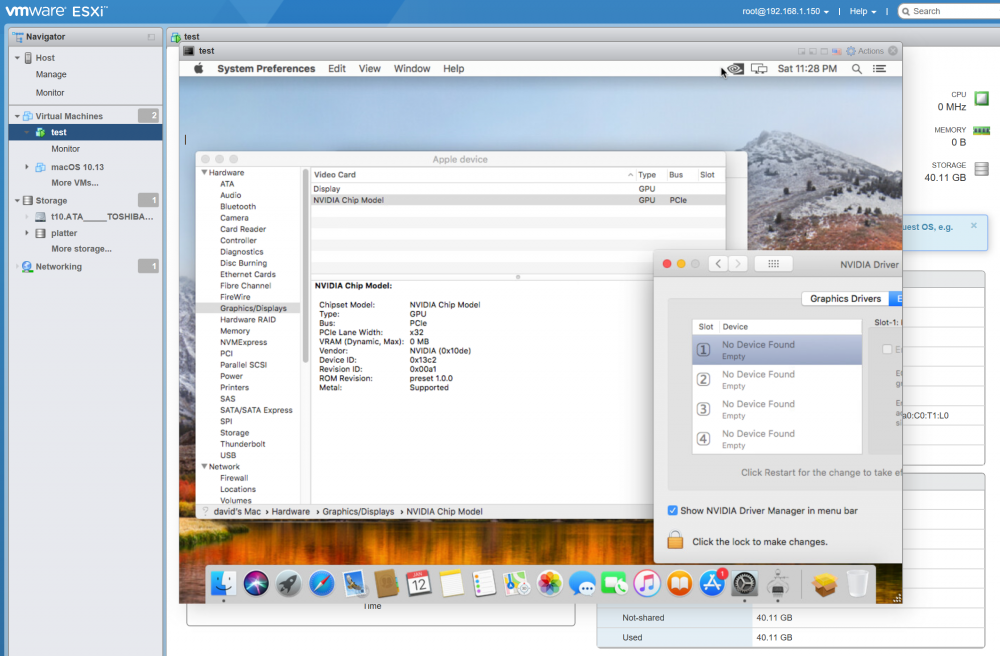Open iTunes music icon in dock
The width and height of the screenshot is (1000, 656).
(647, 583)
